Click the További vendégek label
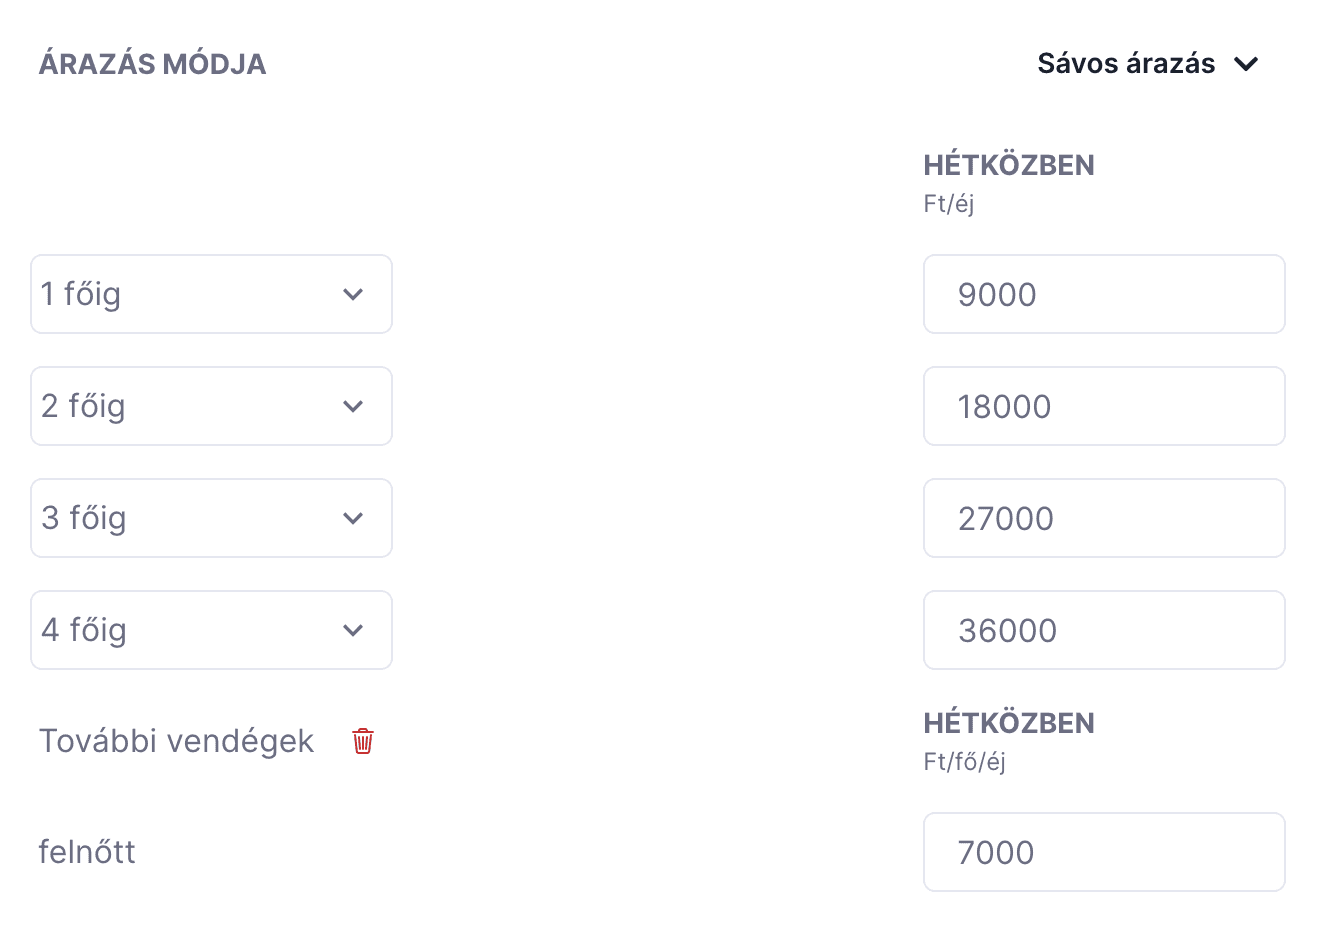 (176, 741)
